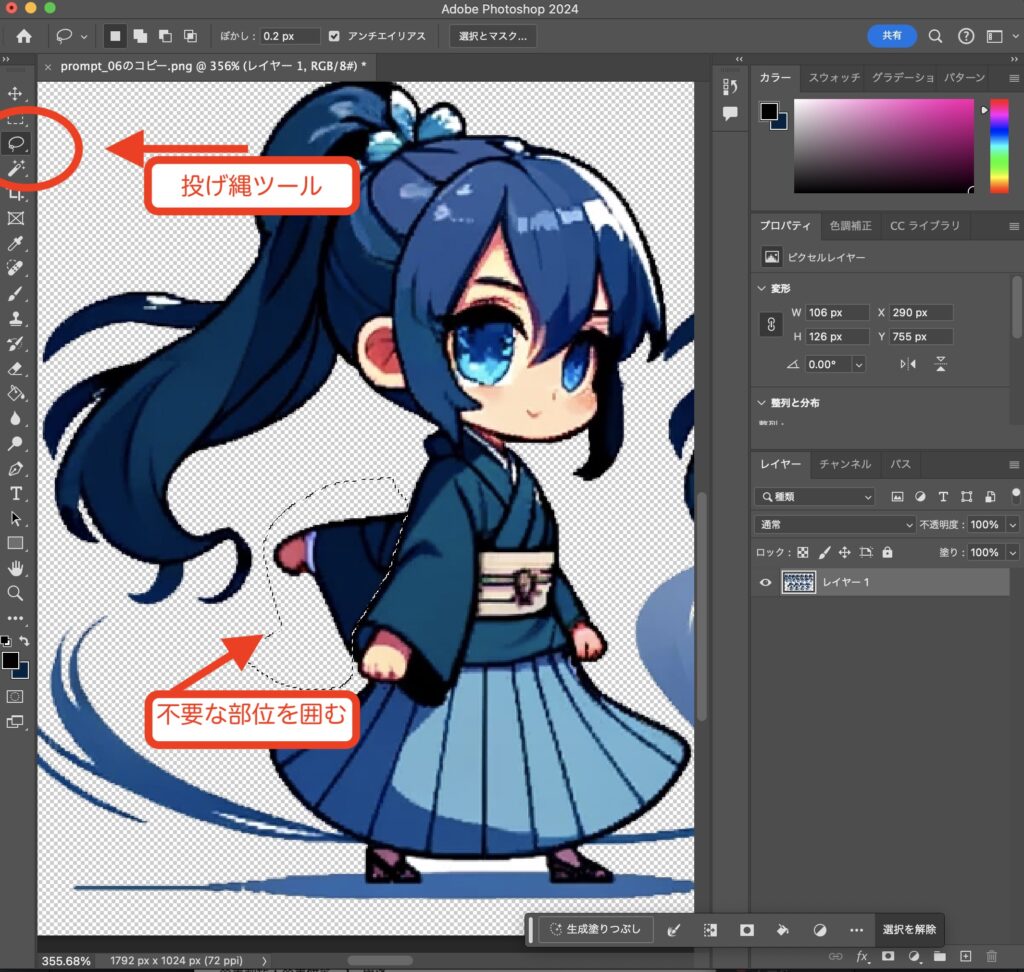1024x972 pixels.
Task: Select the Rectangle shape tool
Action: pos(16,543)
